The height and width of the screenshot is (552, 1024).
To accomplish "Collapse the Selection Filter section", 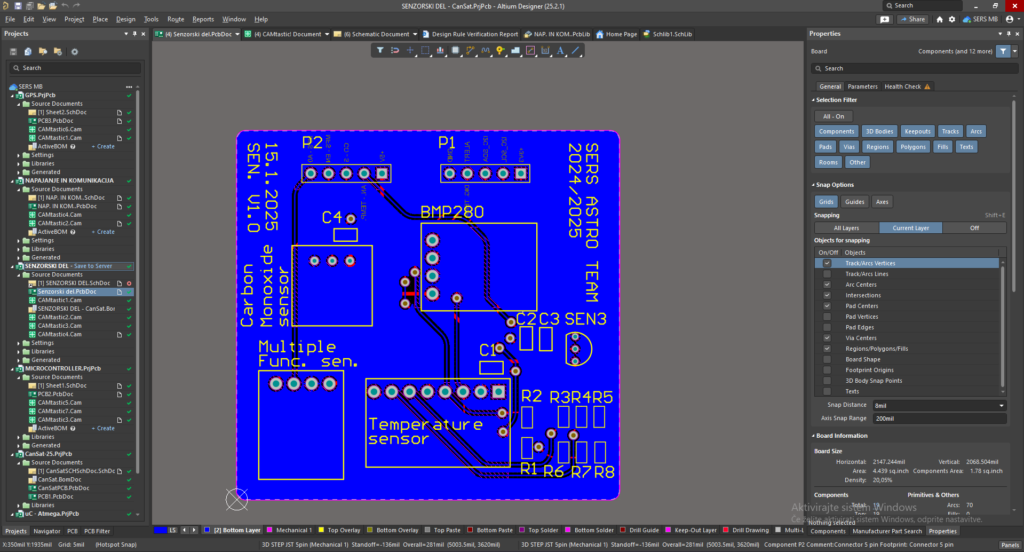I will pos(814,100).
